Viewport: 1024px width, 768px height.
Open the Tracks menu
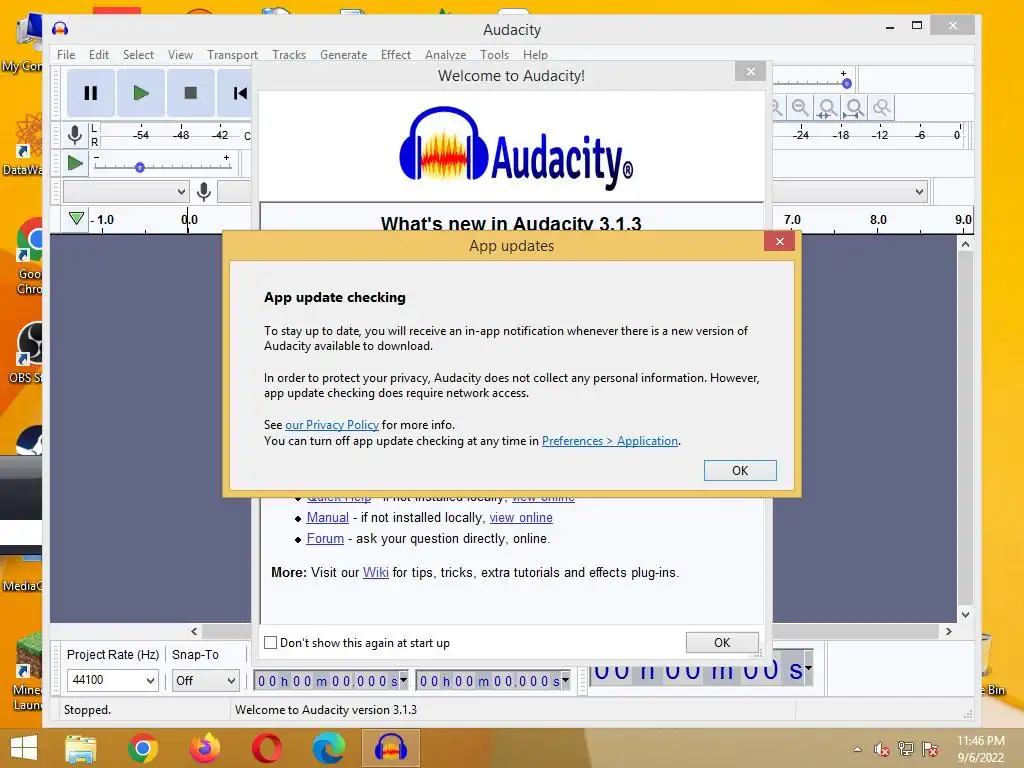[289, 55]
